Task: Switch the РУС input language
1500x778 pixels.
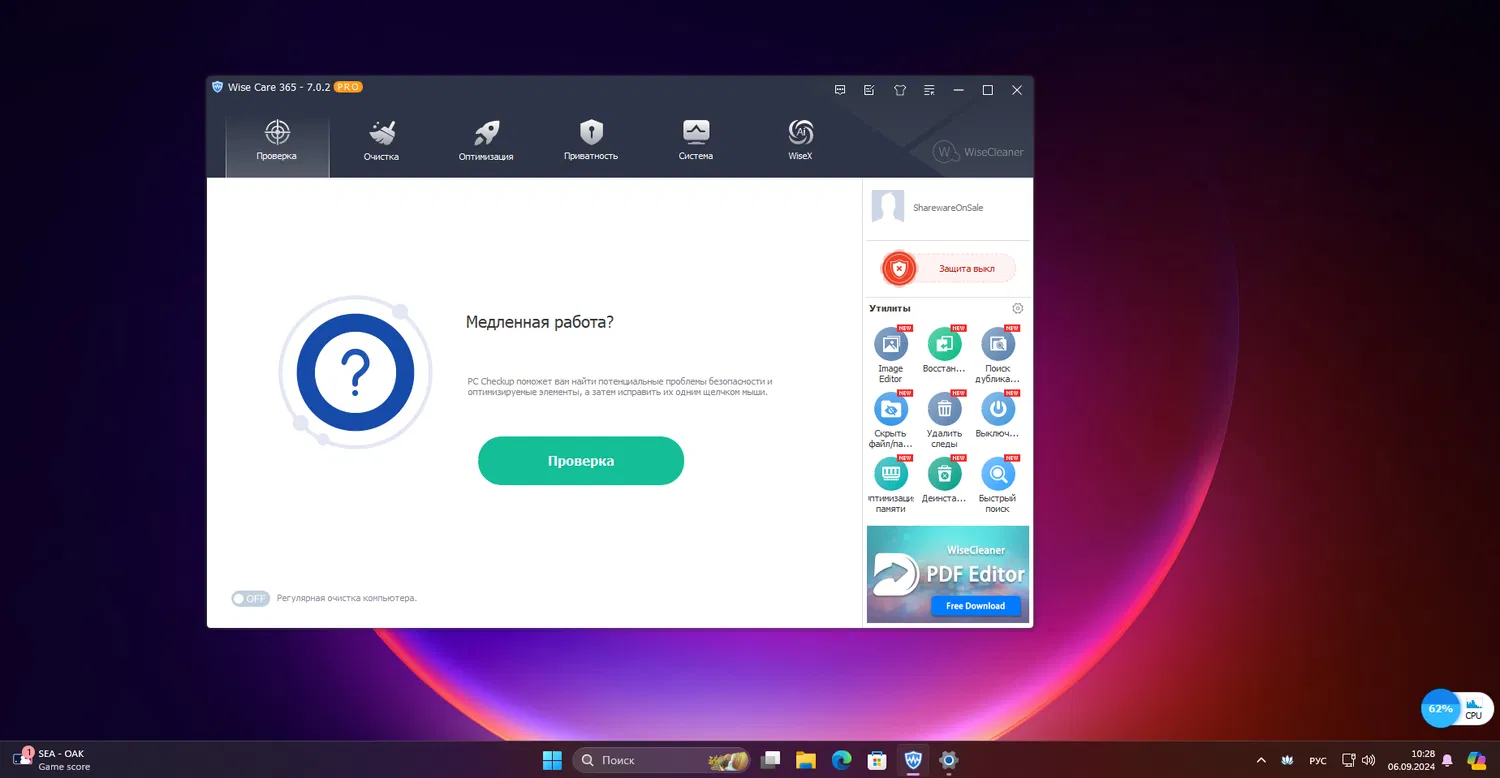Action: point(1318,761)
